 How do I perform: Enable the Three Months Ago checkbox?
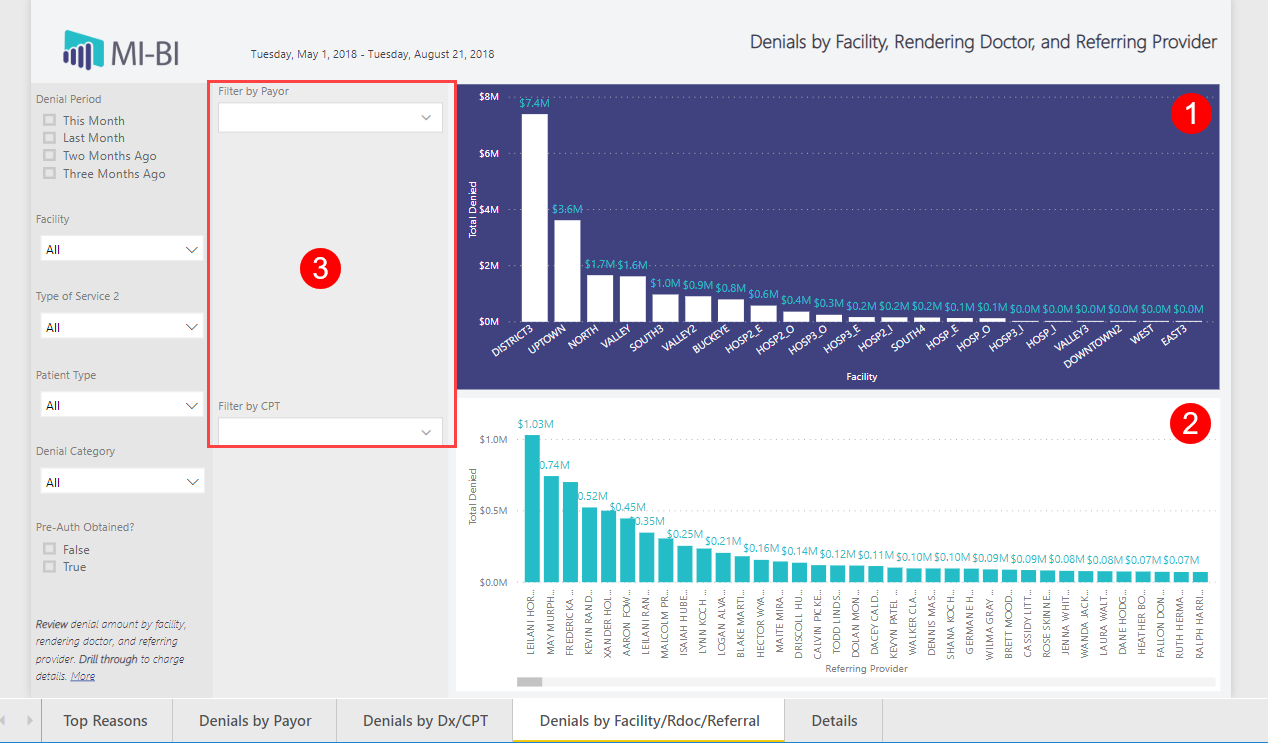(x=49, y=174)
